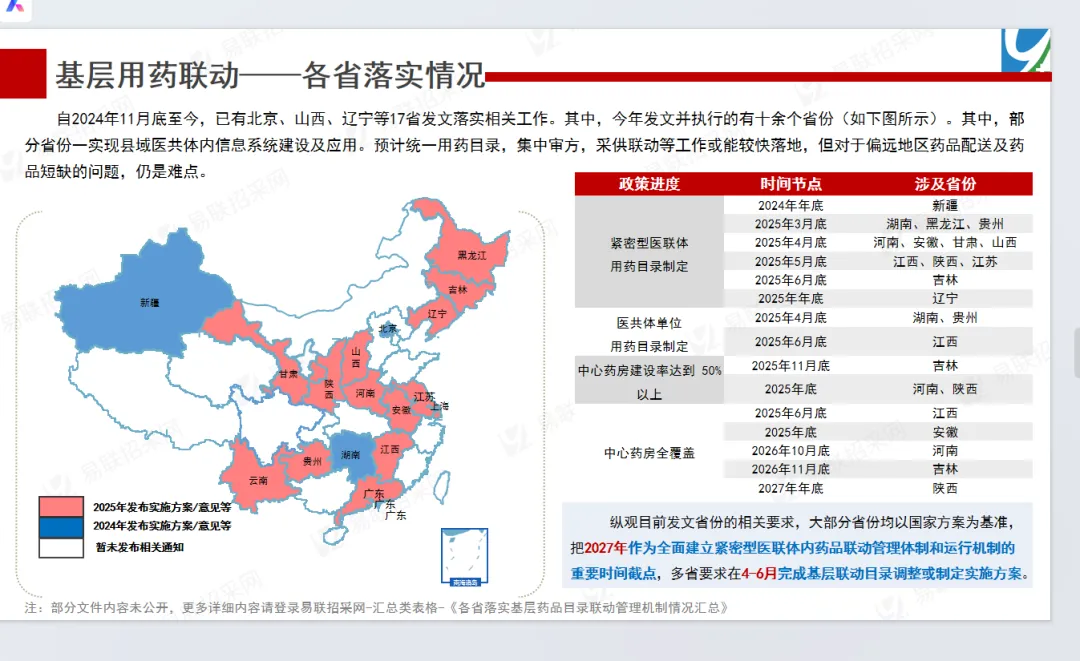Click the 时间节点 table header
This screenshot has height=661, width=1080.
click(791, 184)
